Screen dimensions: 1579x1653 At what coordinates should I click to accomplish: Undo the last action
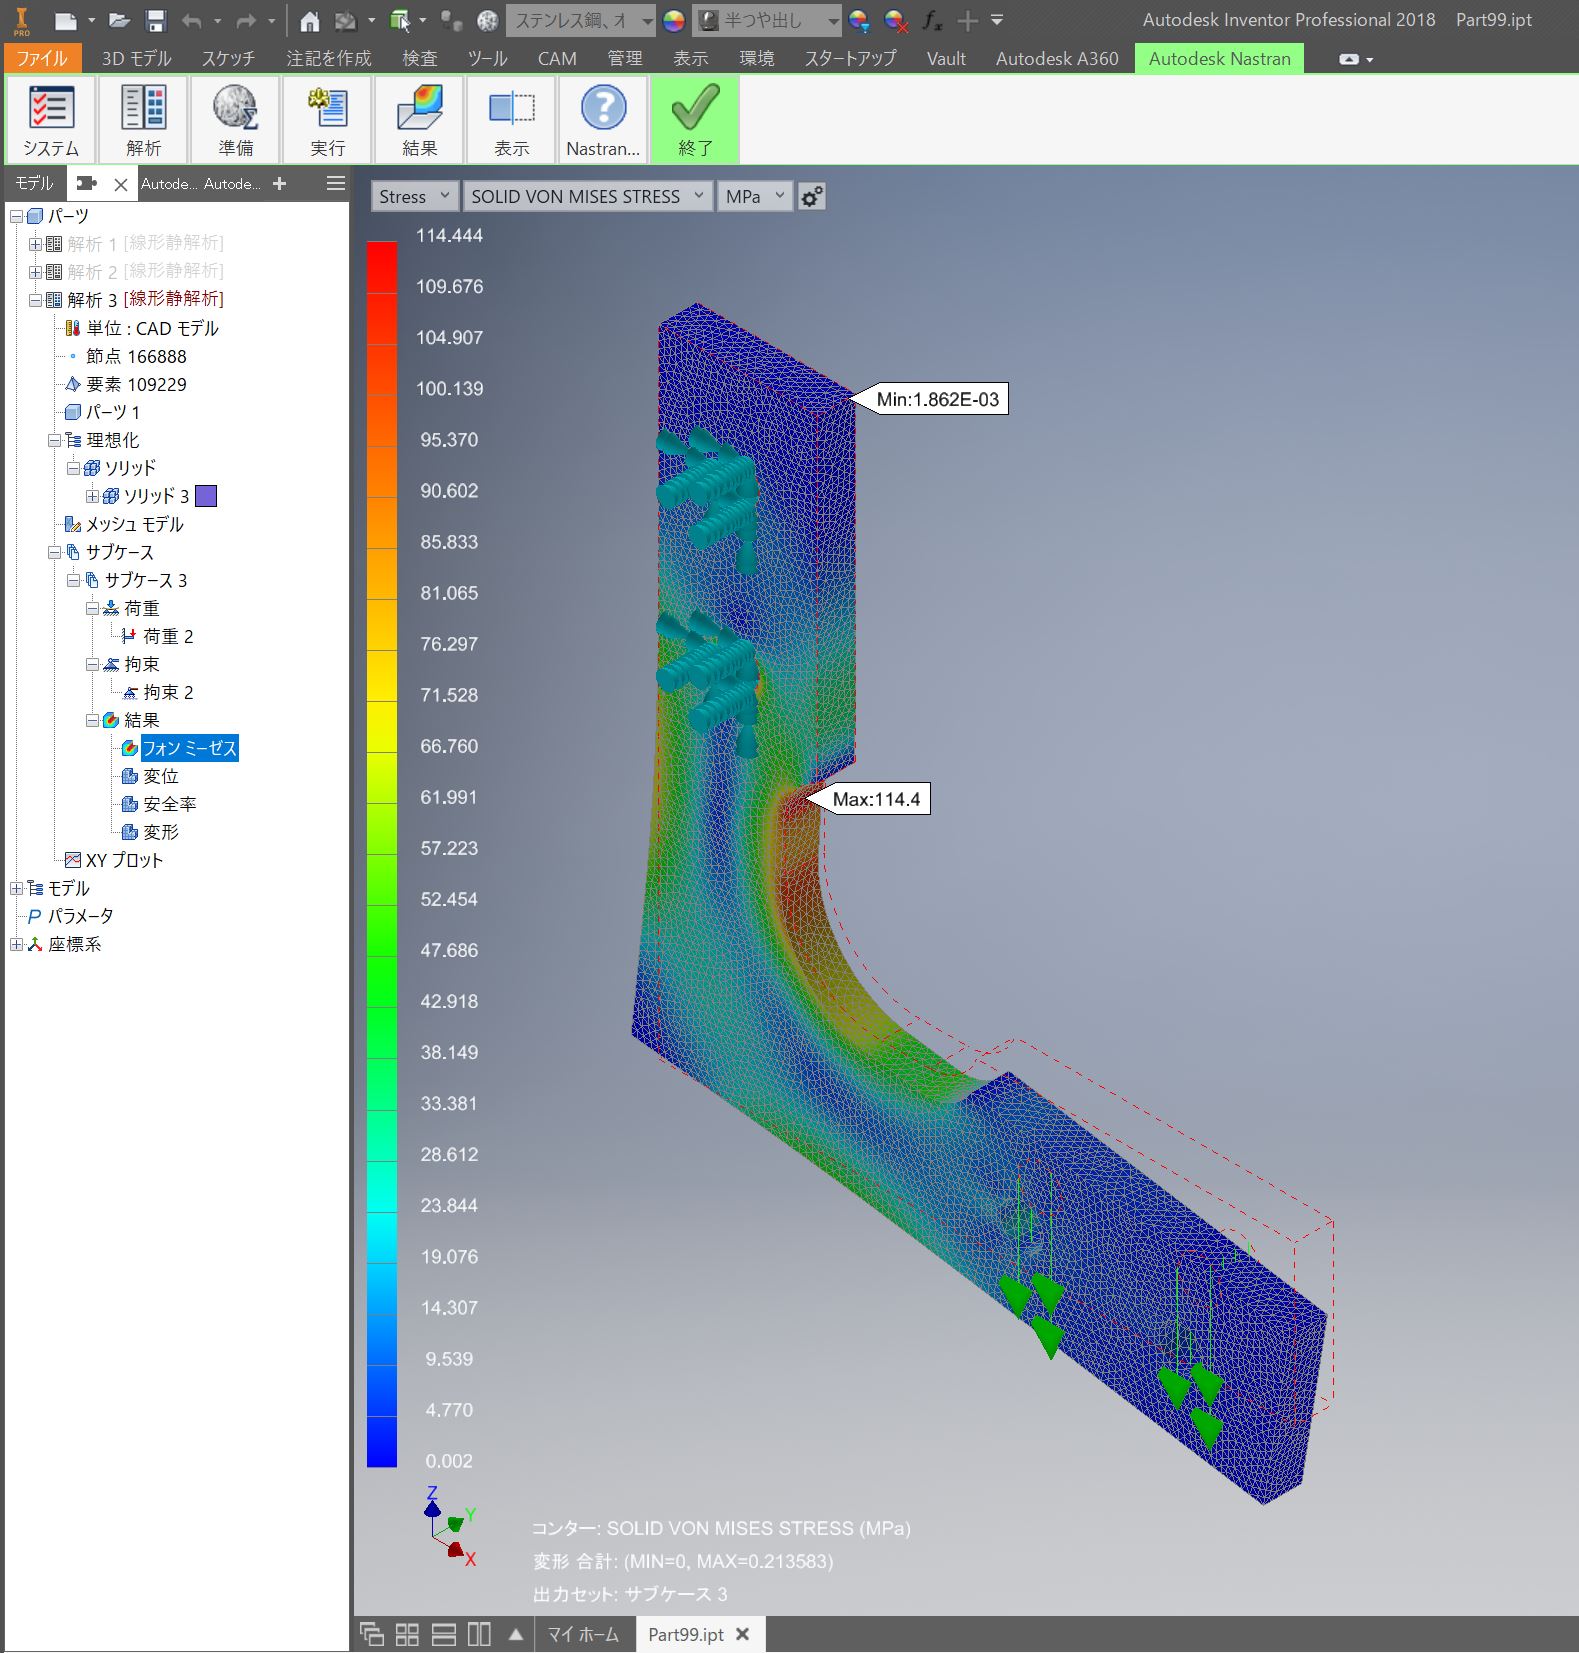[x=192, y=20]
